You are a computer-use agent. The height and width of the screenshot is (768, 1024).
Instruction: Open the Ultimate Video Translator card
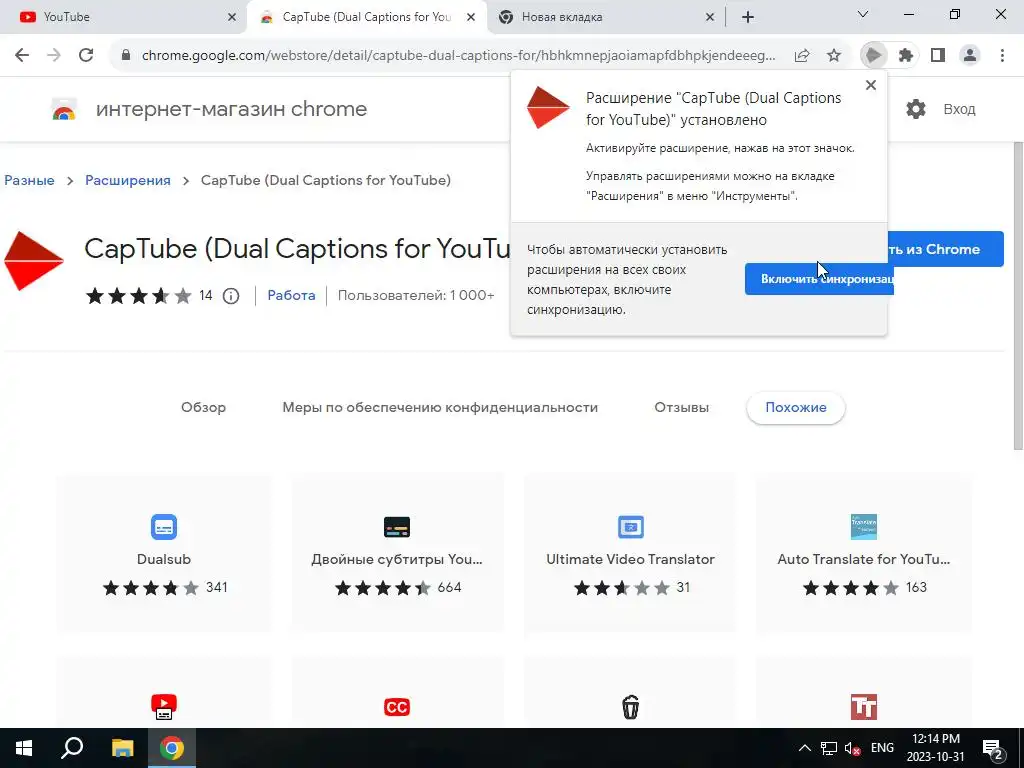(630, 552)
